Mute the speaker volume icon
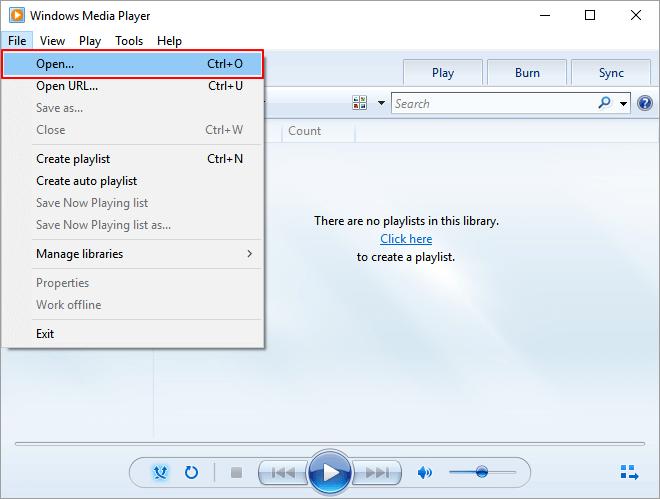This screenshot has width=660, height=499. 425,472
